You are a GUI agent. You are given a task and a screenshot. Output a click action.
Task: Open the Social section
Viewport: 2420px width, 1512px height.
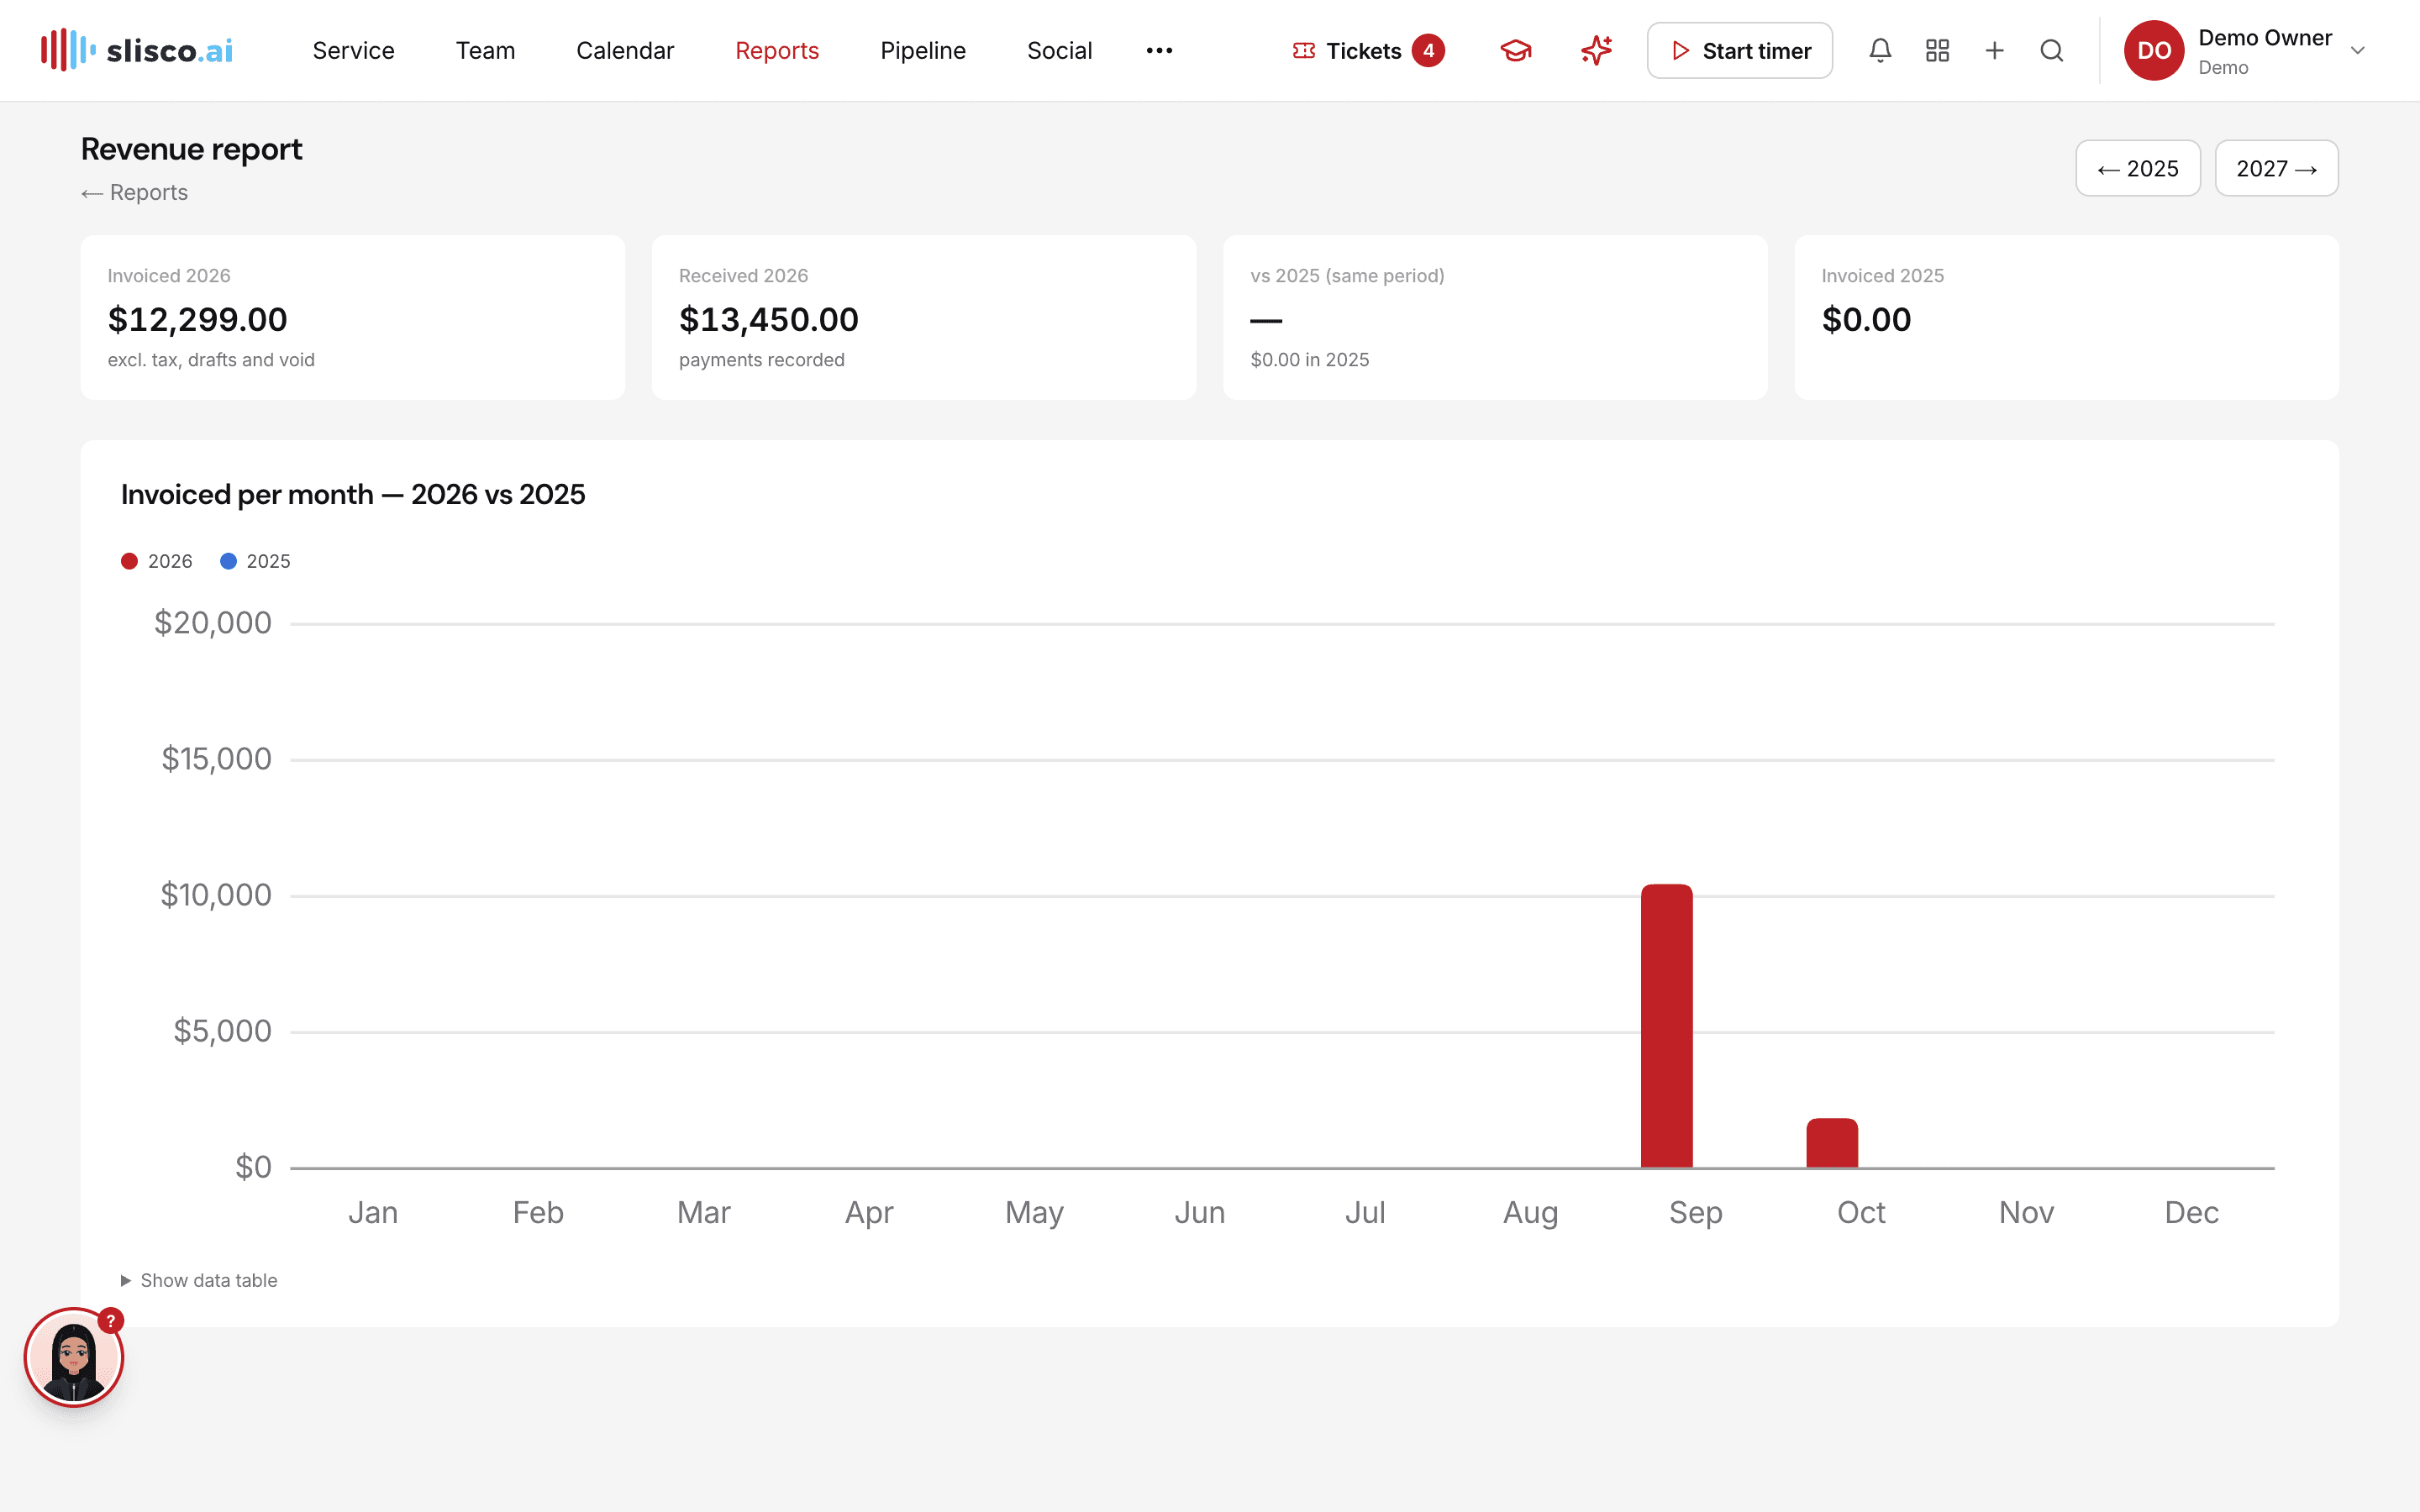point(1059,50)
